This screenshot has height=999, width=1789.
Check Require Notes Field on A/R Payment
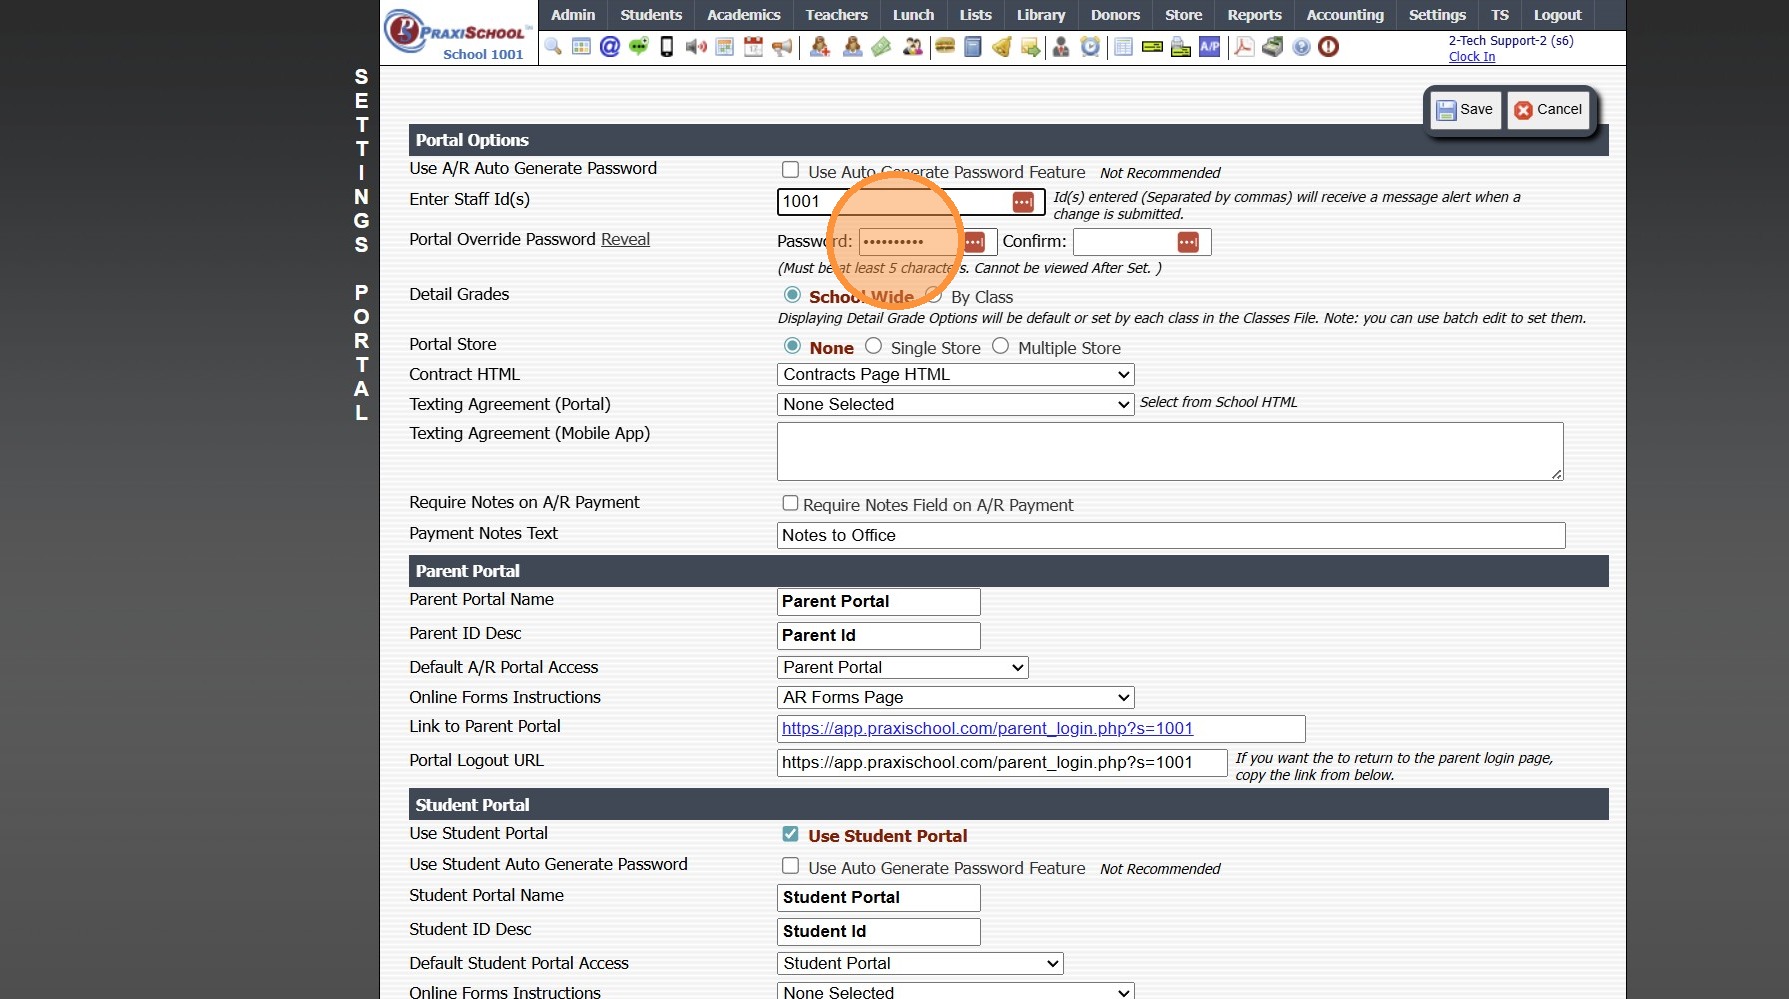[791, 503]
